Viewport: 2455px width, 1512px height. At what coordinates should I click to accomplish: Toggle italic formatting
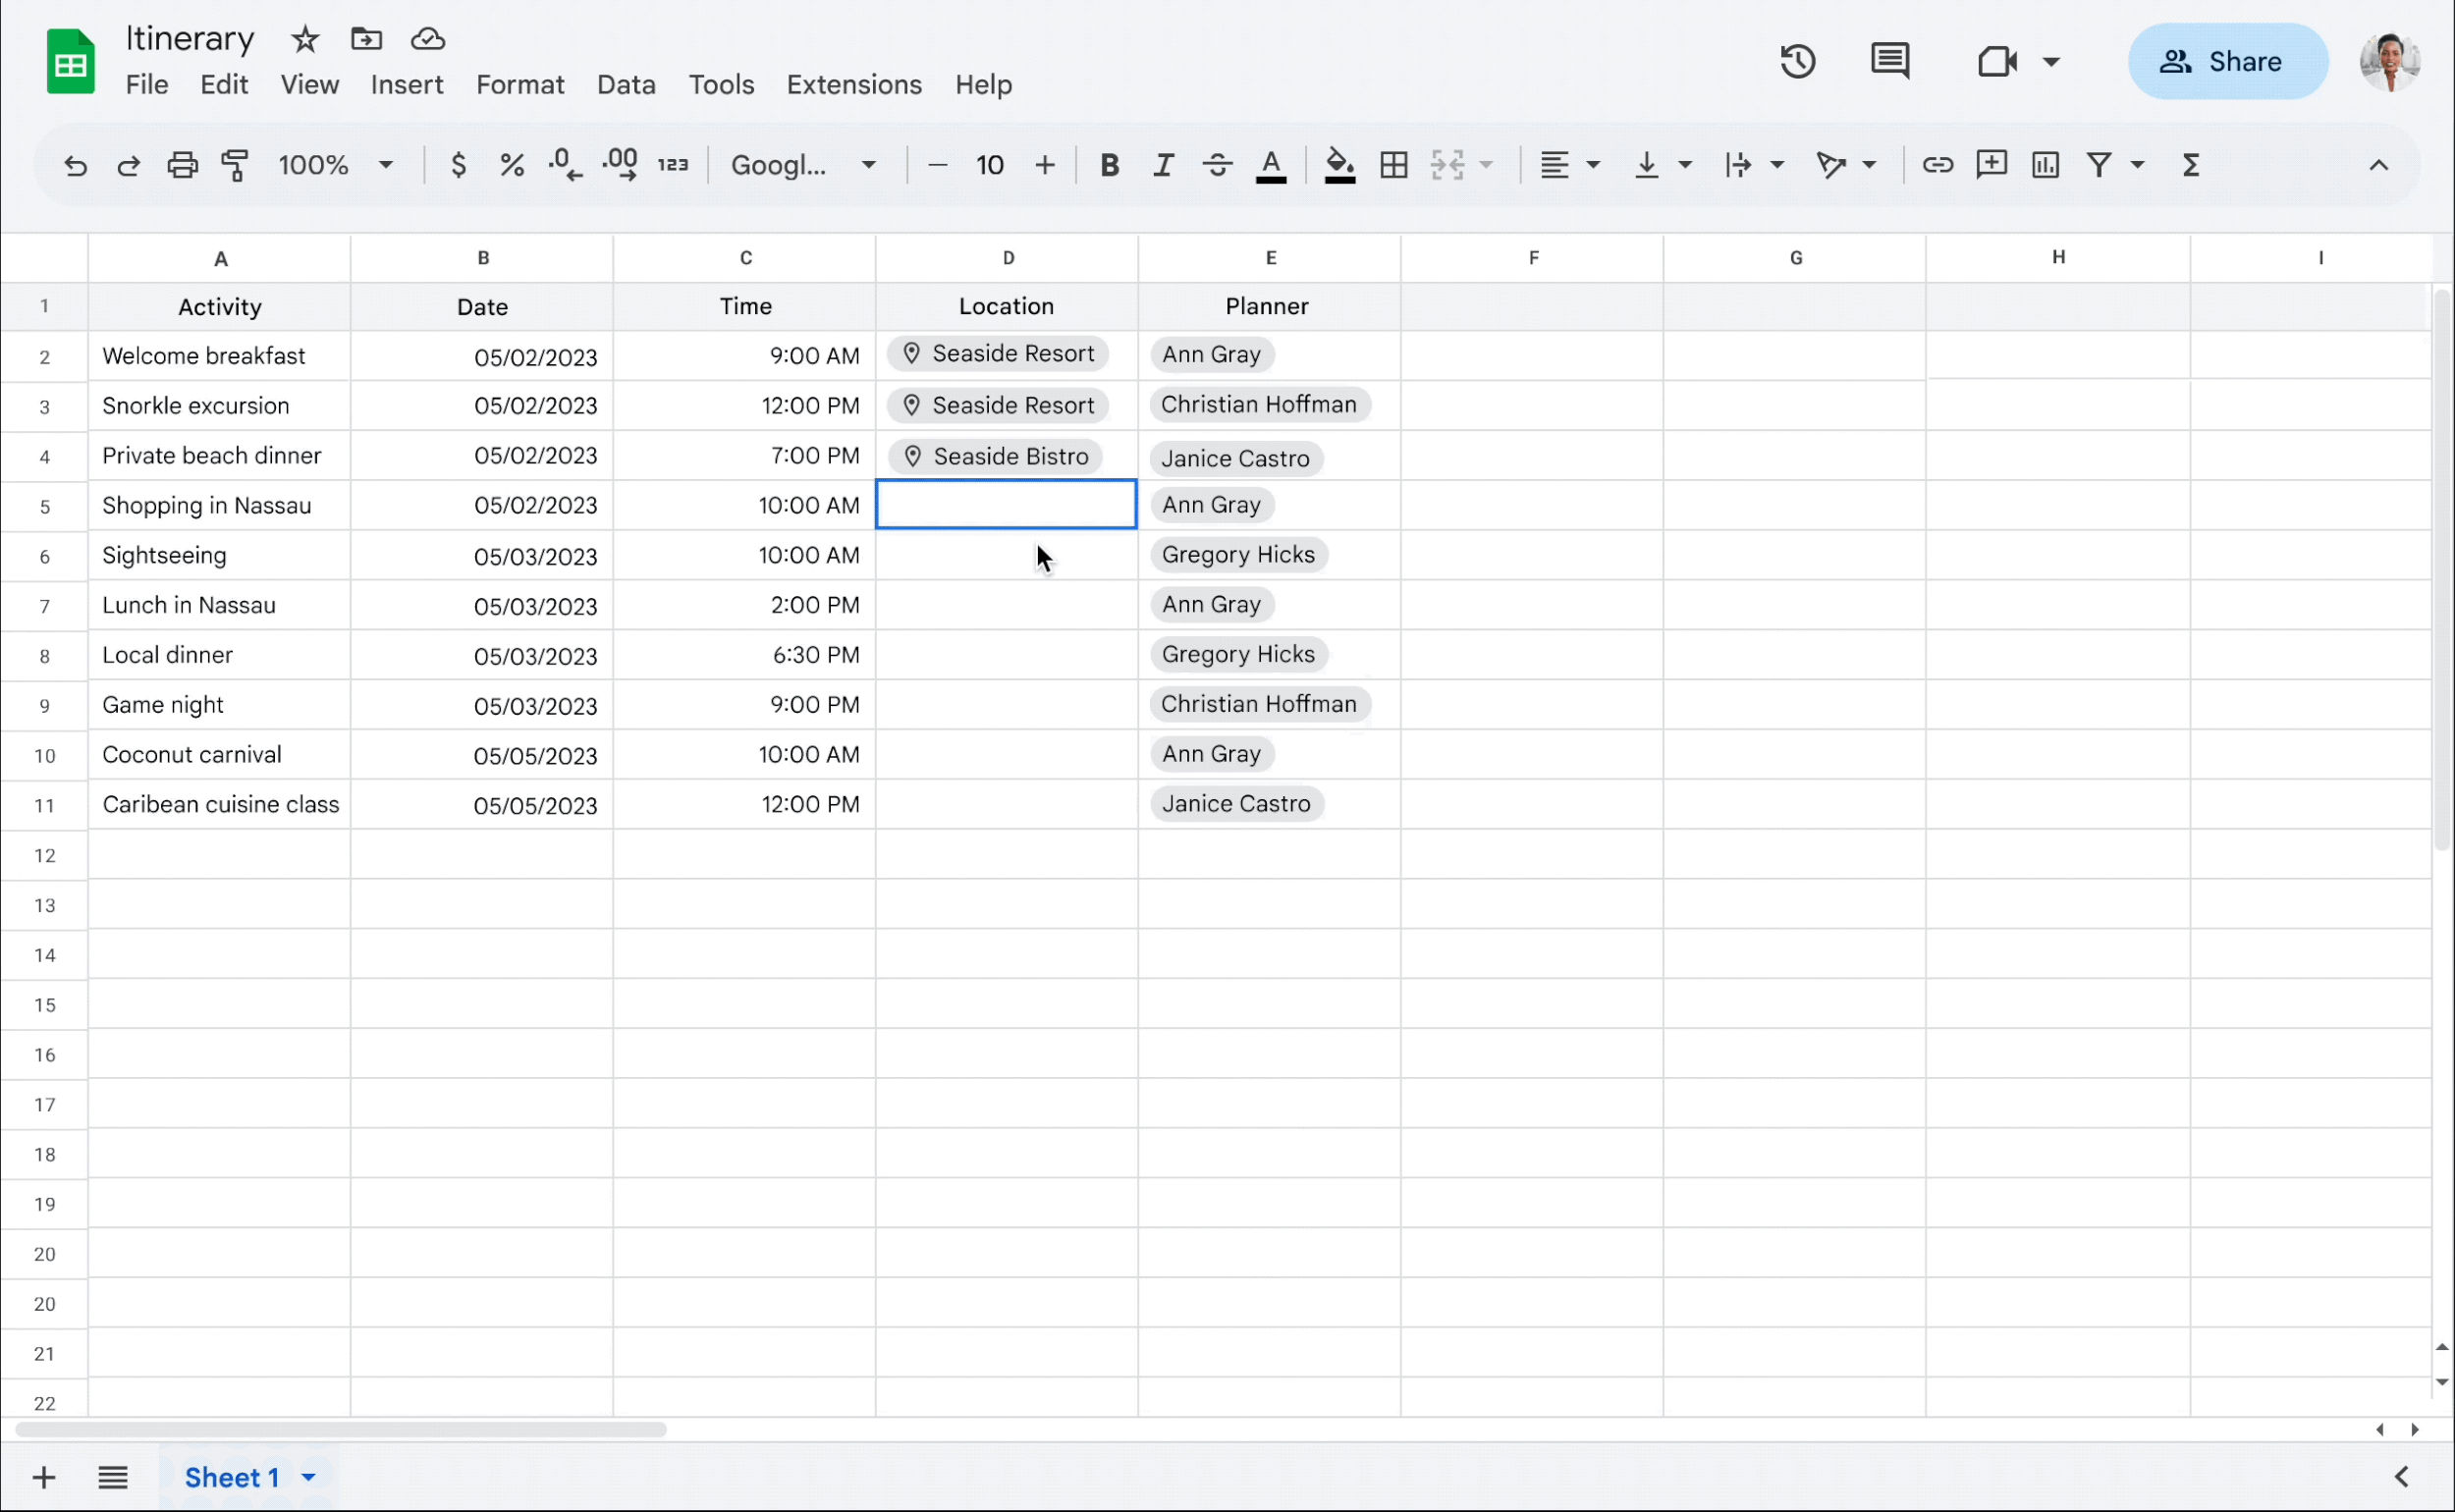[x=1163, y=165]
